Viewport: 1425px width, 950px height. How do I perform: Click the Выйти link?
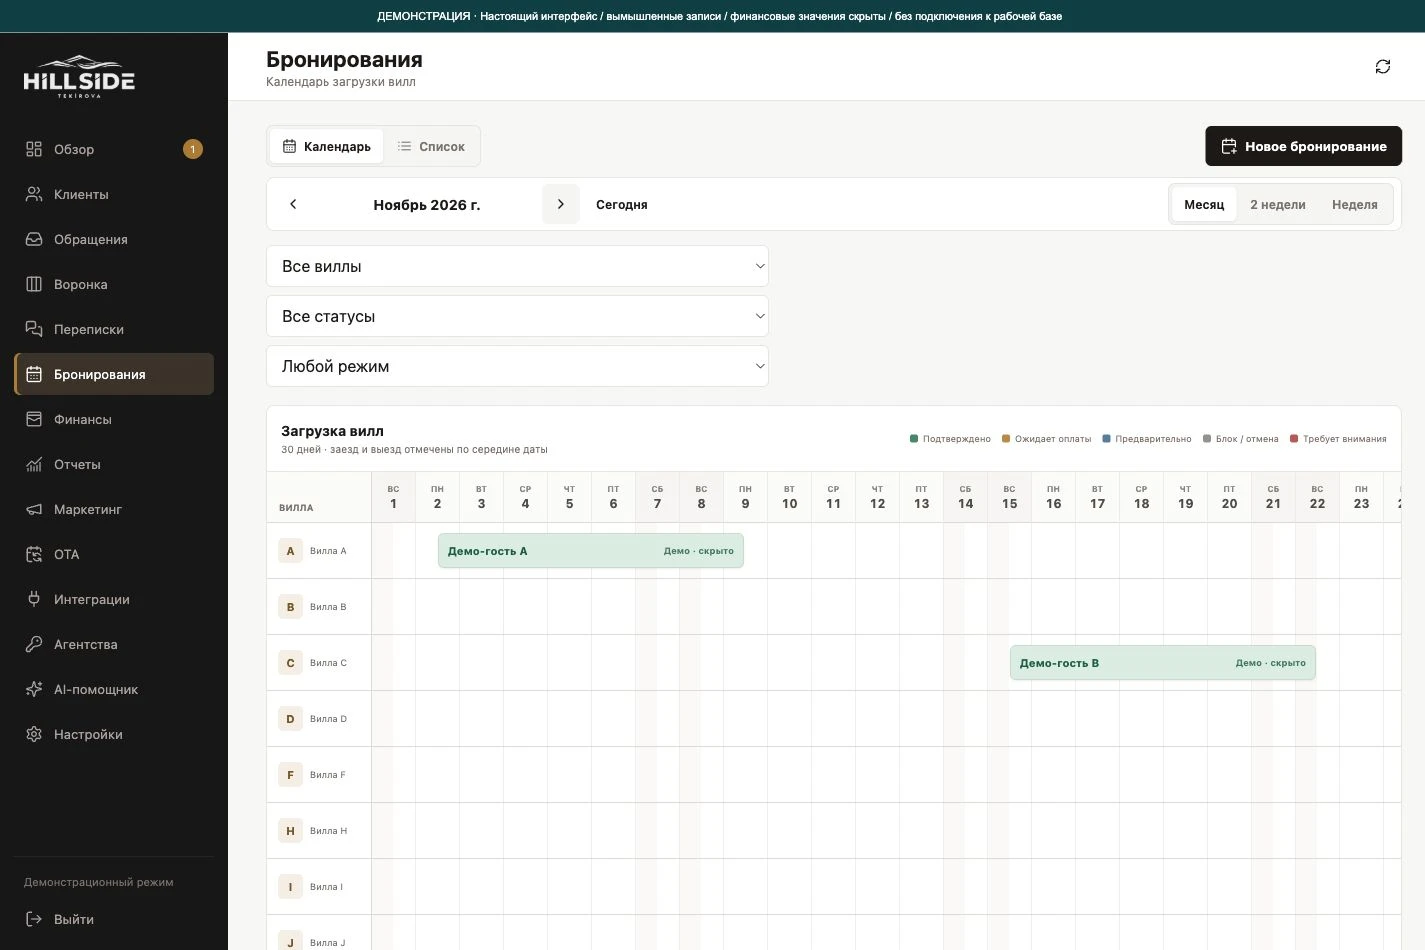[x=74, y=919]
